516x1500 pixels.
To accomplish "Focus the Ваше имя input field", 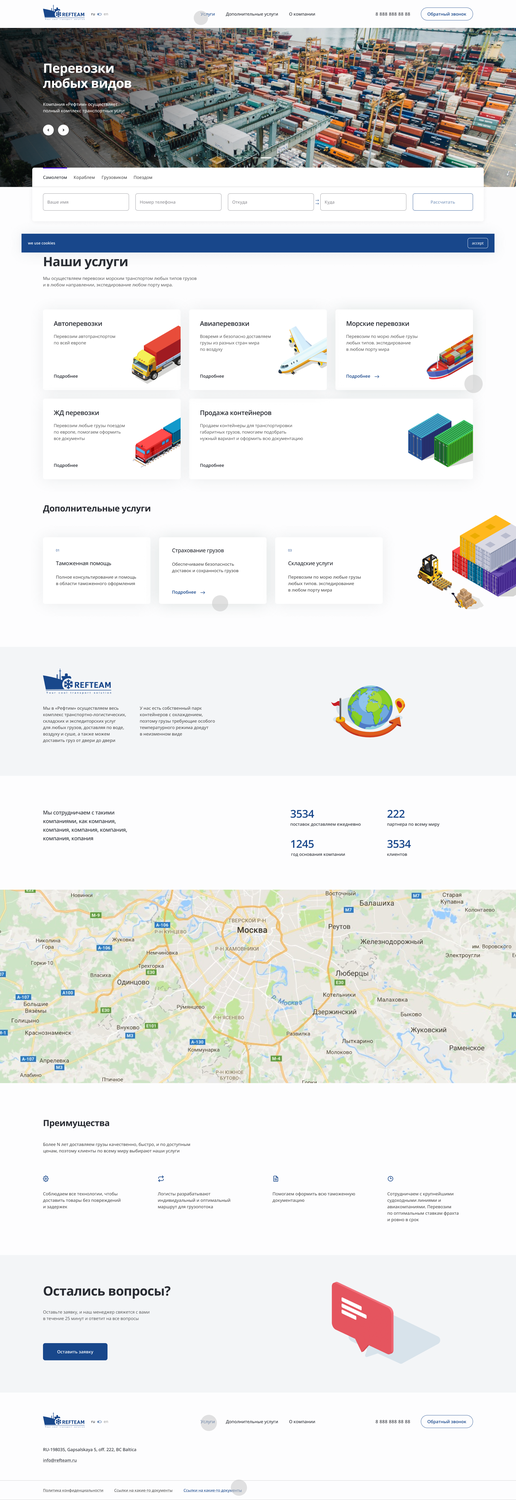I will 86,202.
